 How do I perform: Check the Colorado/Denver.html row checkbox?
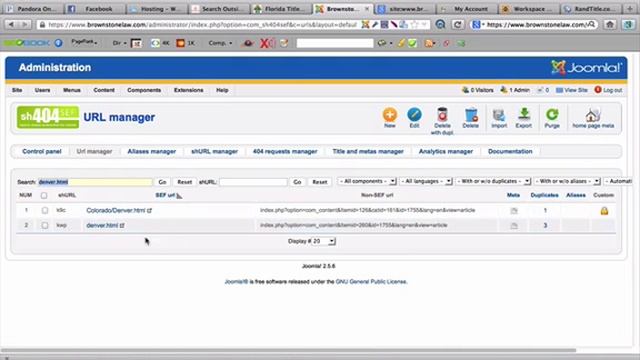coord(44,211)
